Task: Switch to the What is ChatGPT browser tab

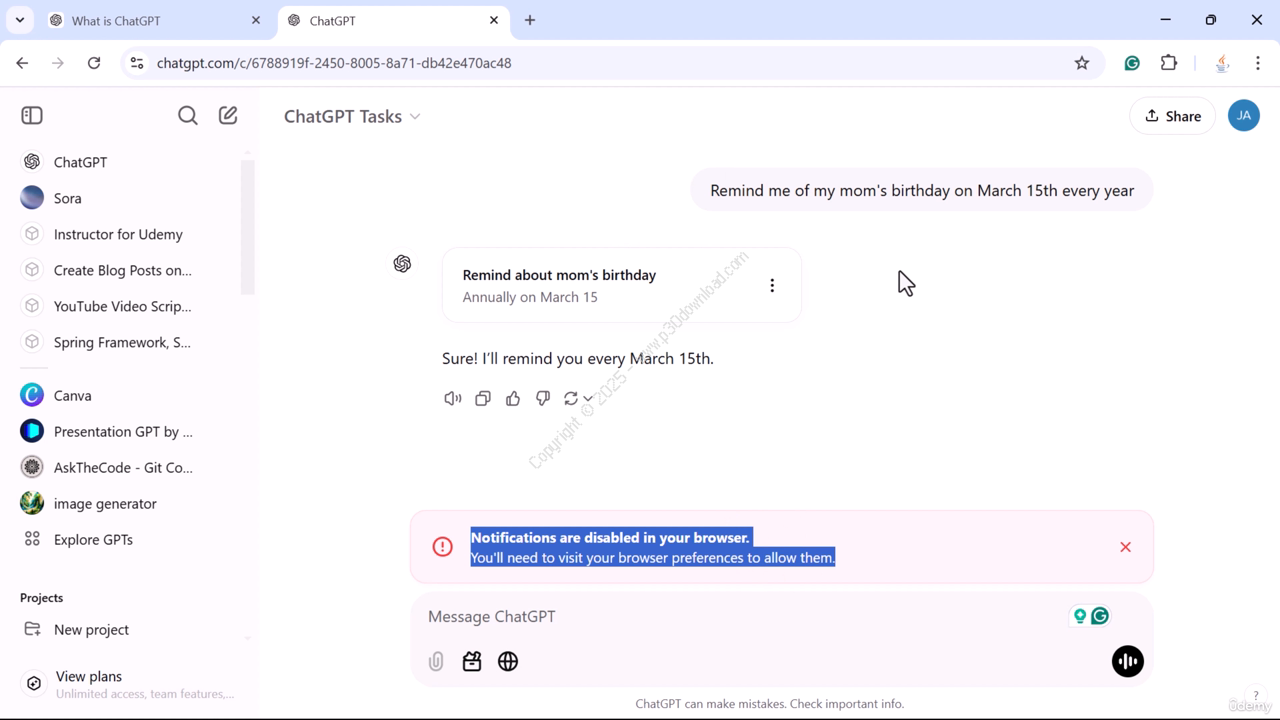Action: [x=155, y=20]
